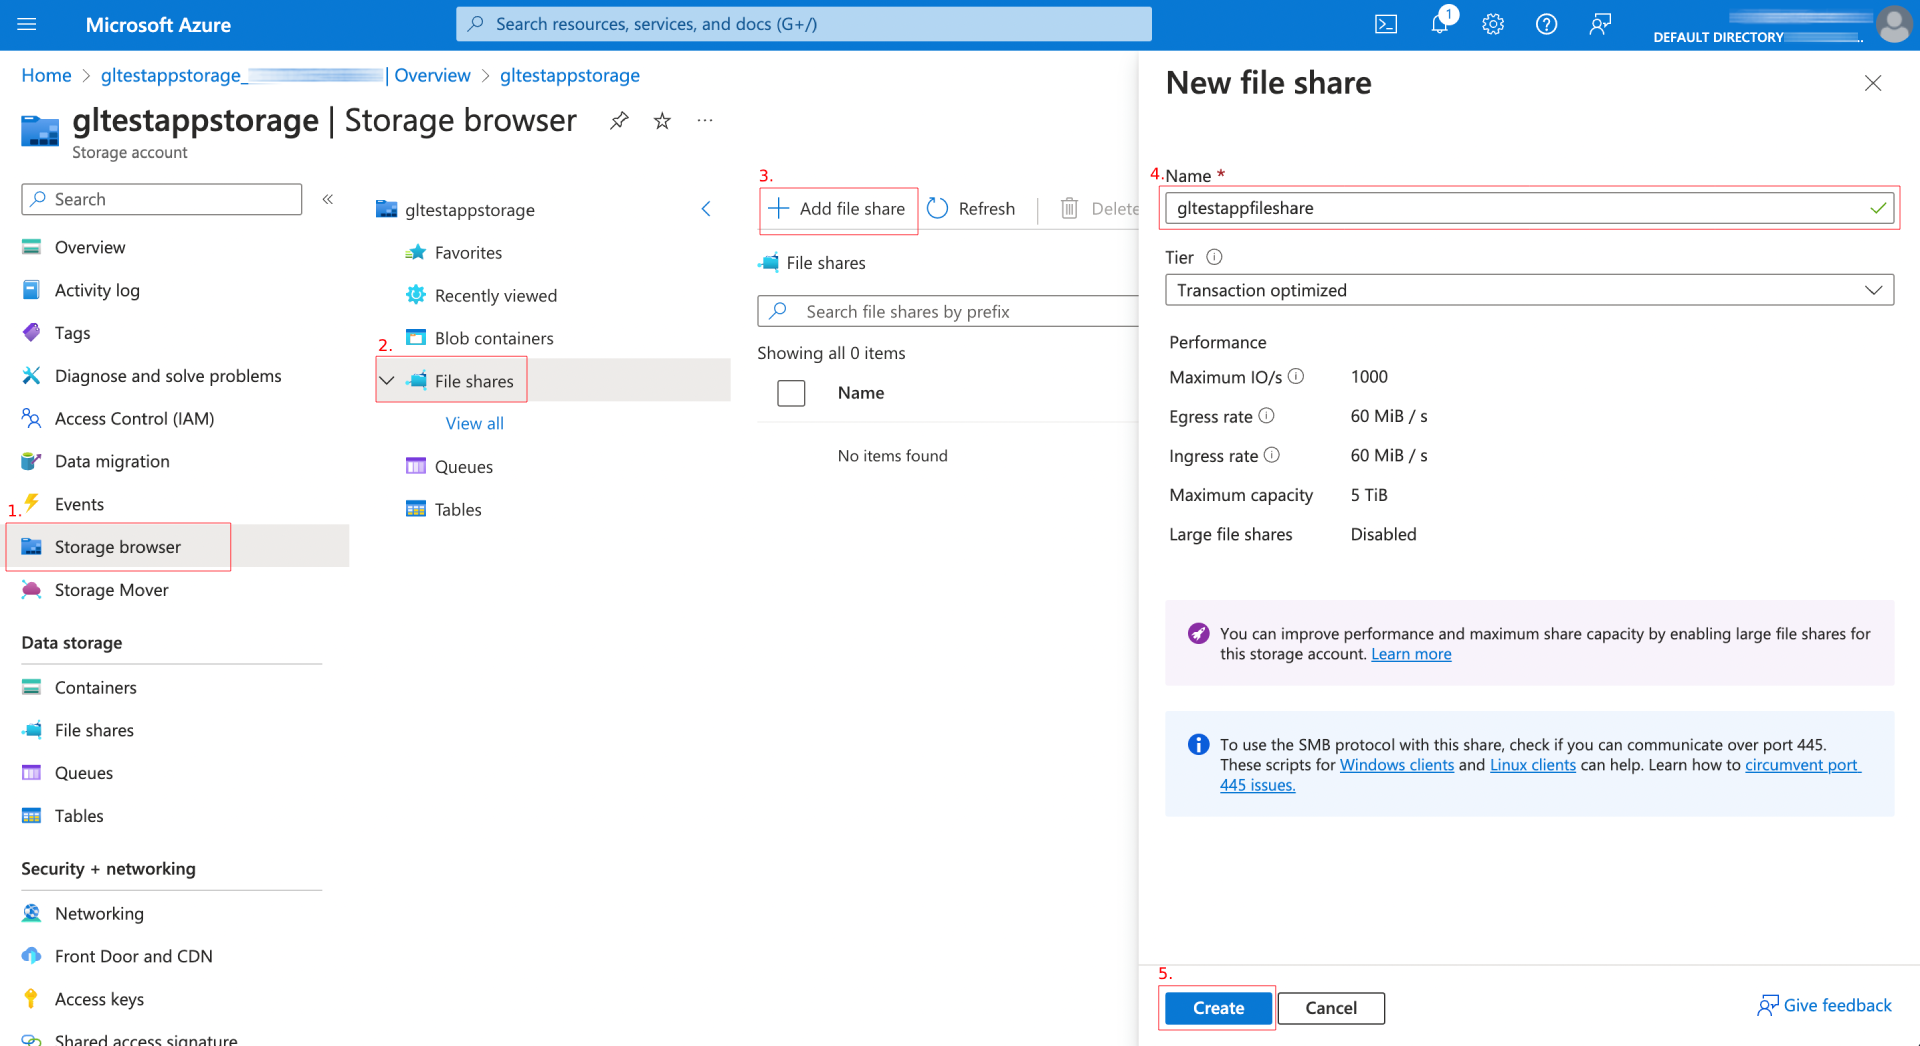The image size is (1920, 1046).
Task: Open Networking under Security + networking
Action: pos(99,914)
